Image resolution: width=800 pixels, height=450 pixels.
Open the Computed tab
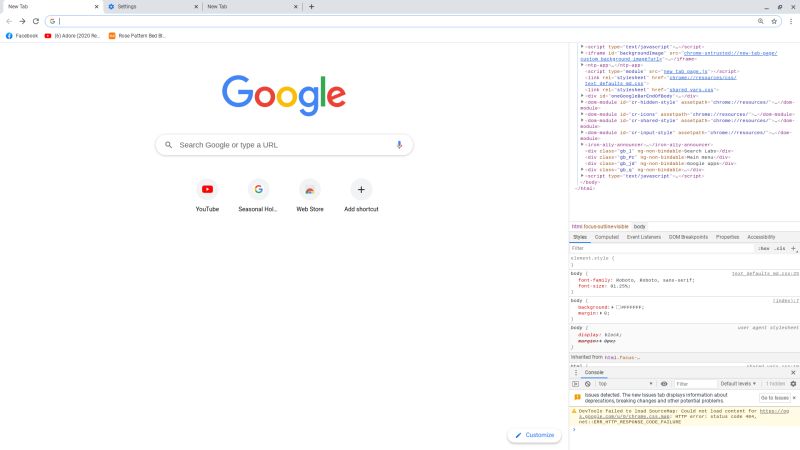click(x=606, y=237)
